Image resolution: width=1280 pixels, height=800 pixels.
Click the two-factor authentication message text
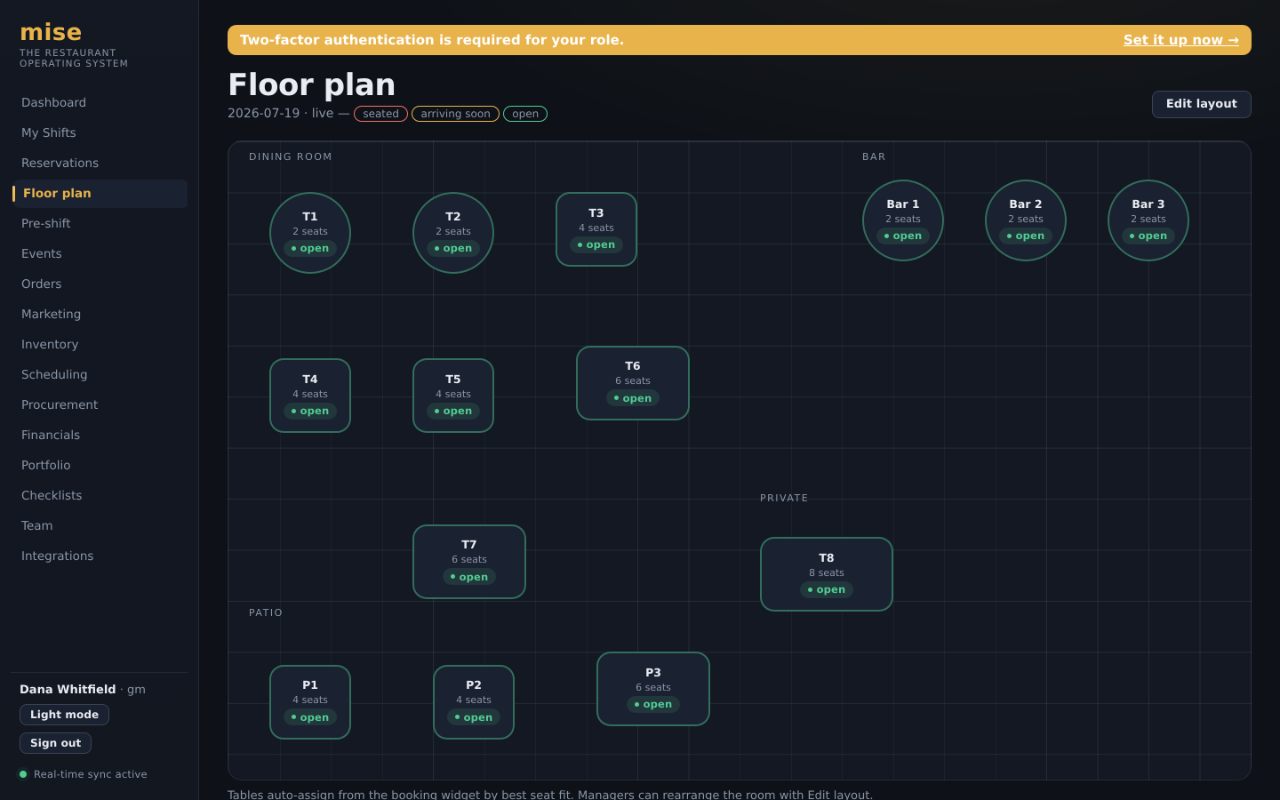tap(432, 40)
